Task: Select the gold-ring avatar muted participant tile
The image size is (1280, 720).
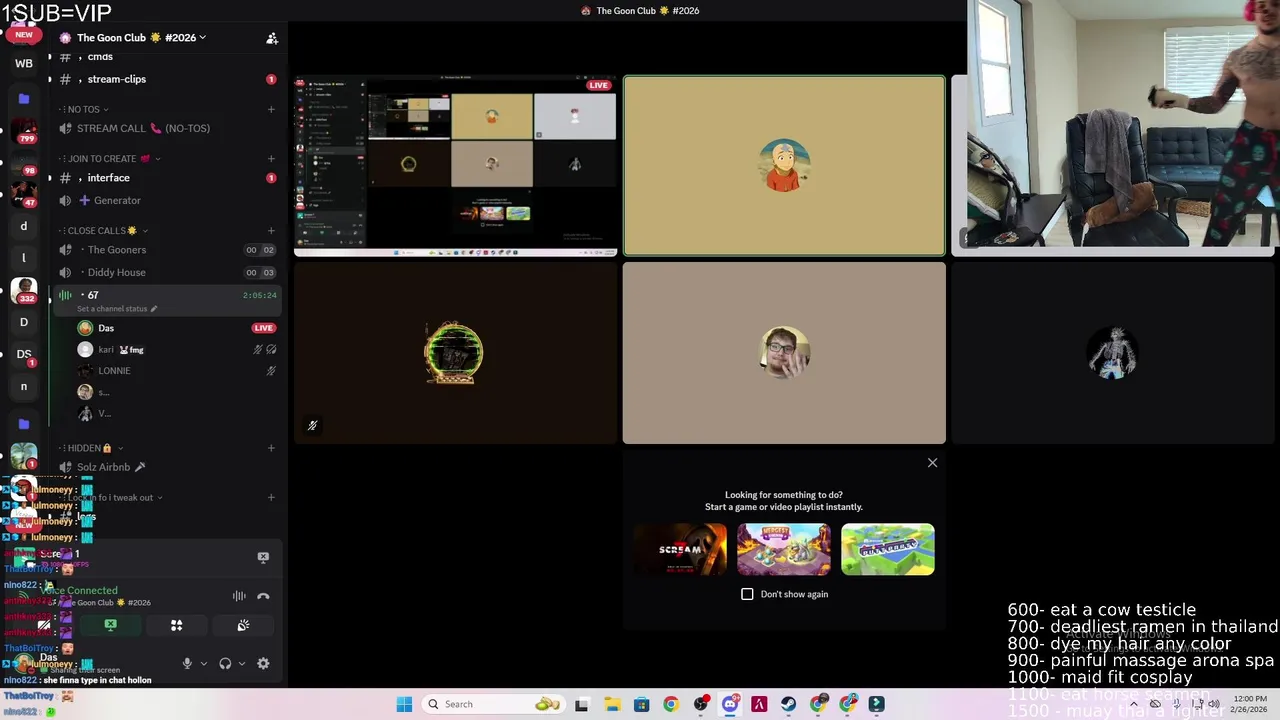Action: (456, 353)
